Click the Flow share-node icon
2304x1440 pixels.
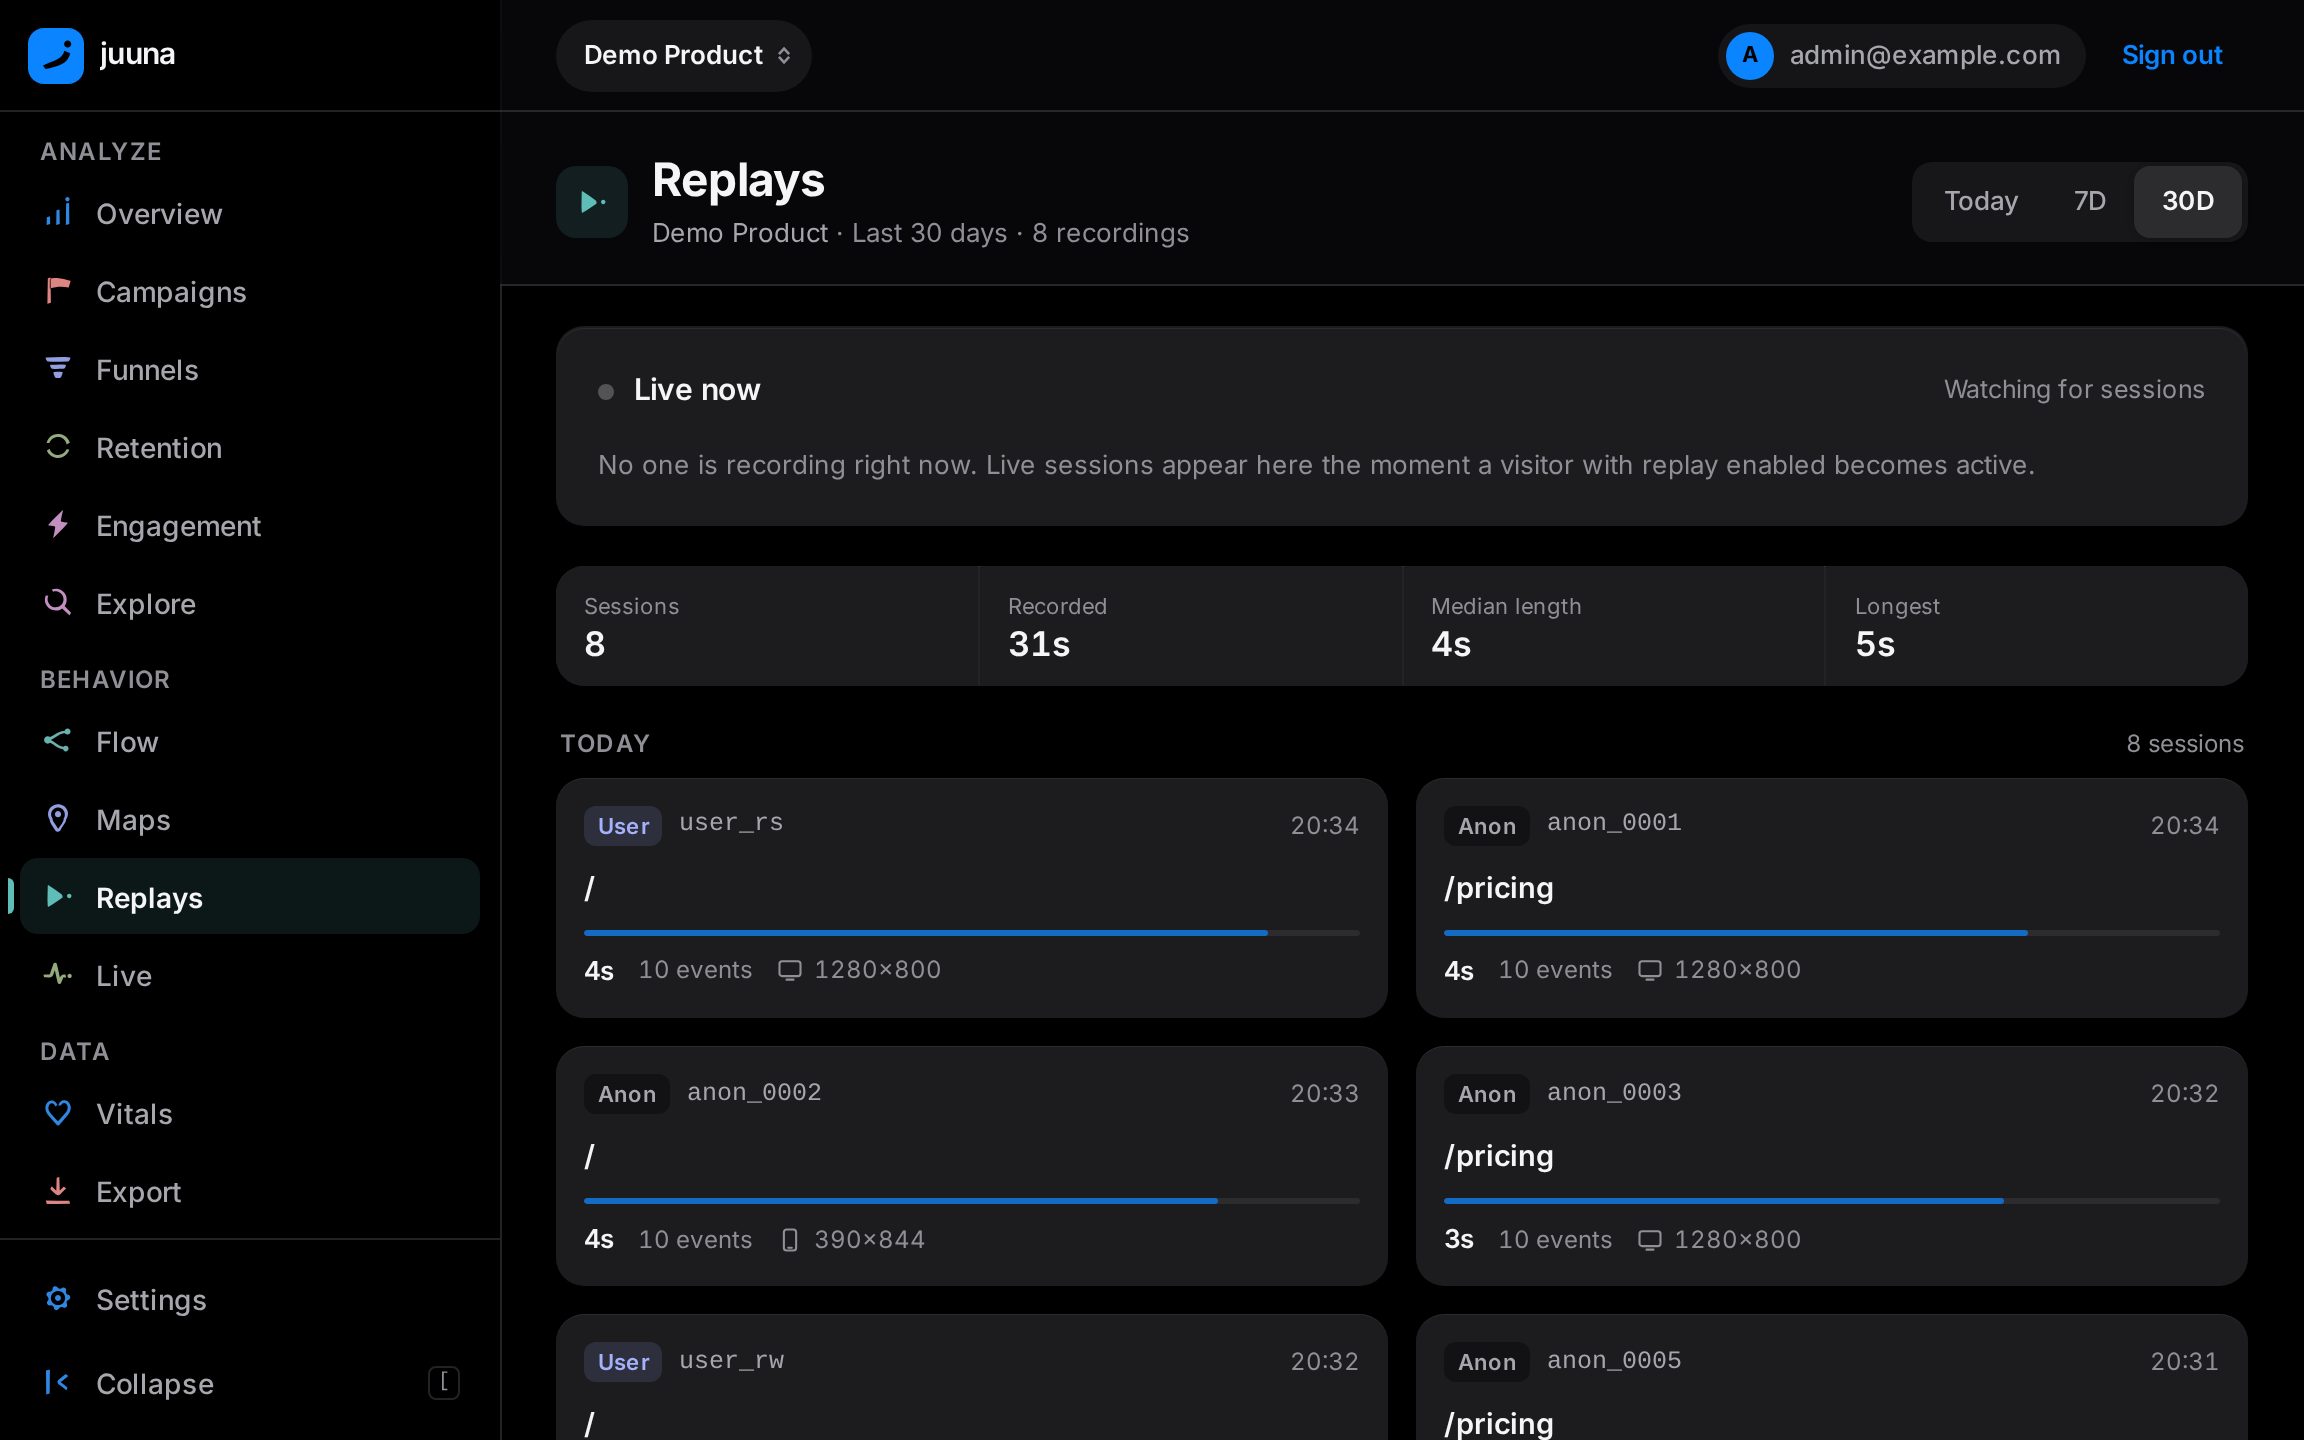pyautogui.click(x=58, y=741)
